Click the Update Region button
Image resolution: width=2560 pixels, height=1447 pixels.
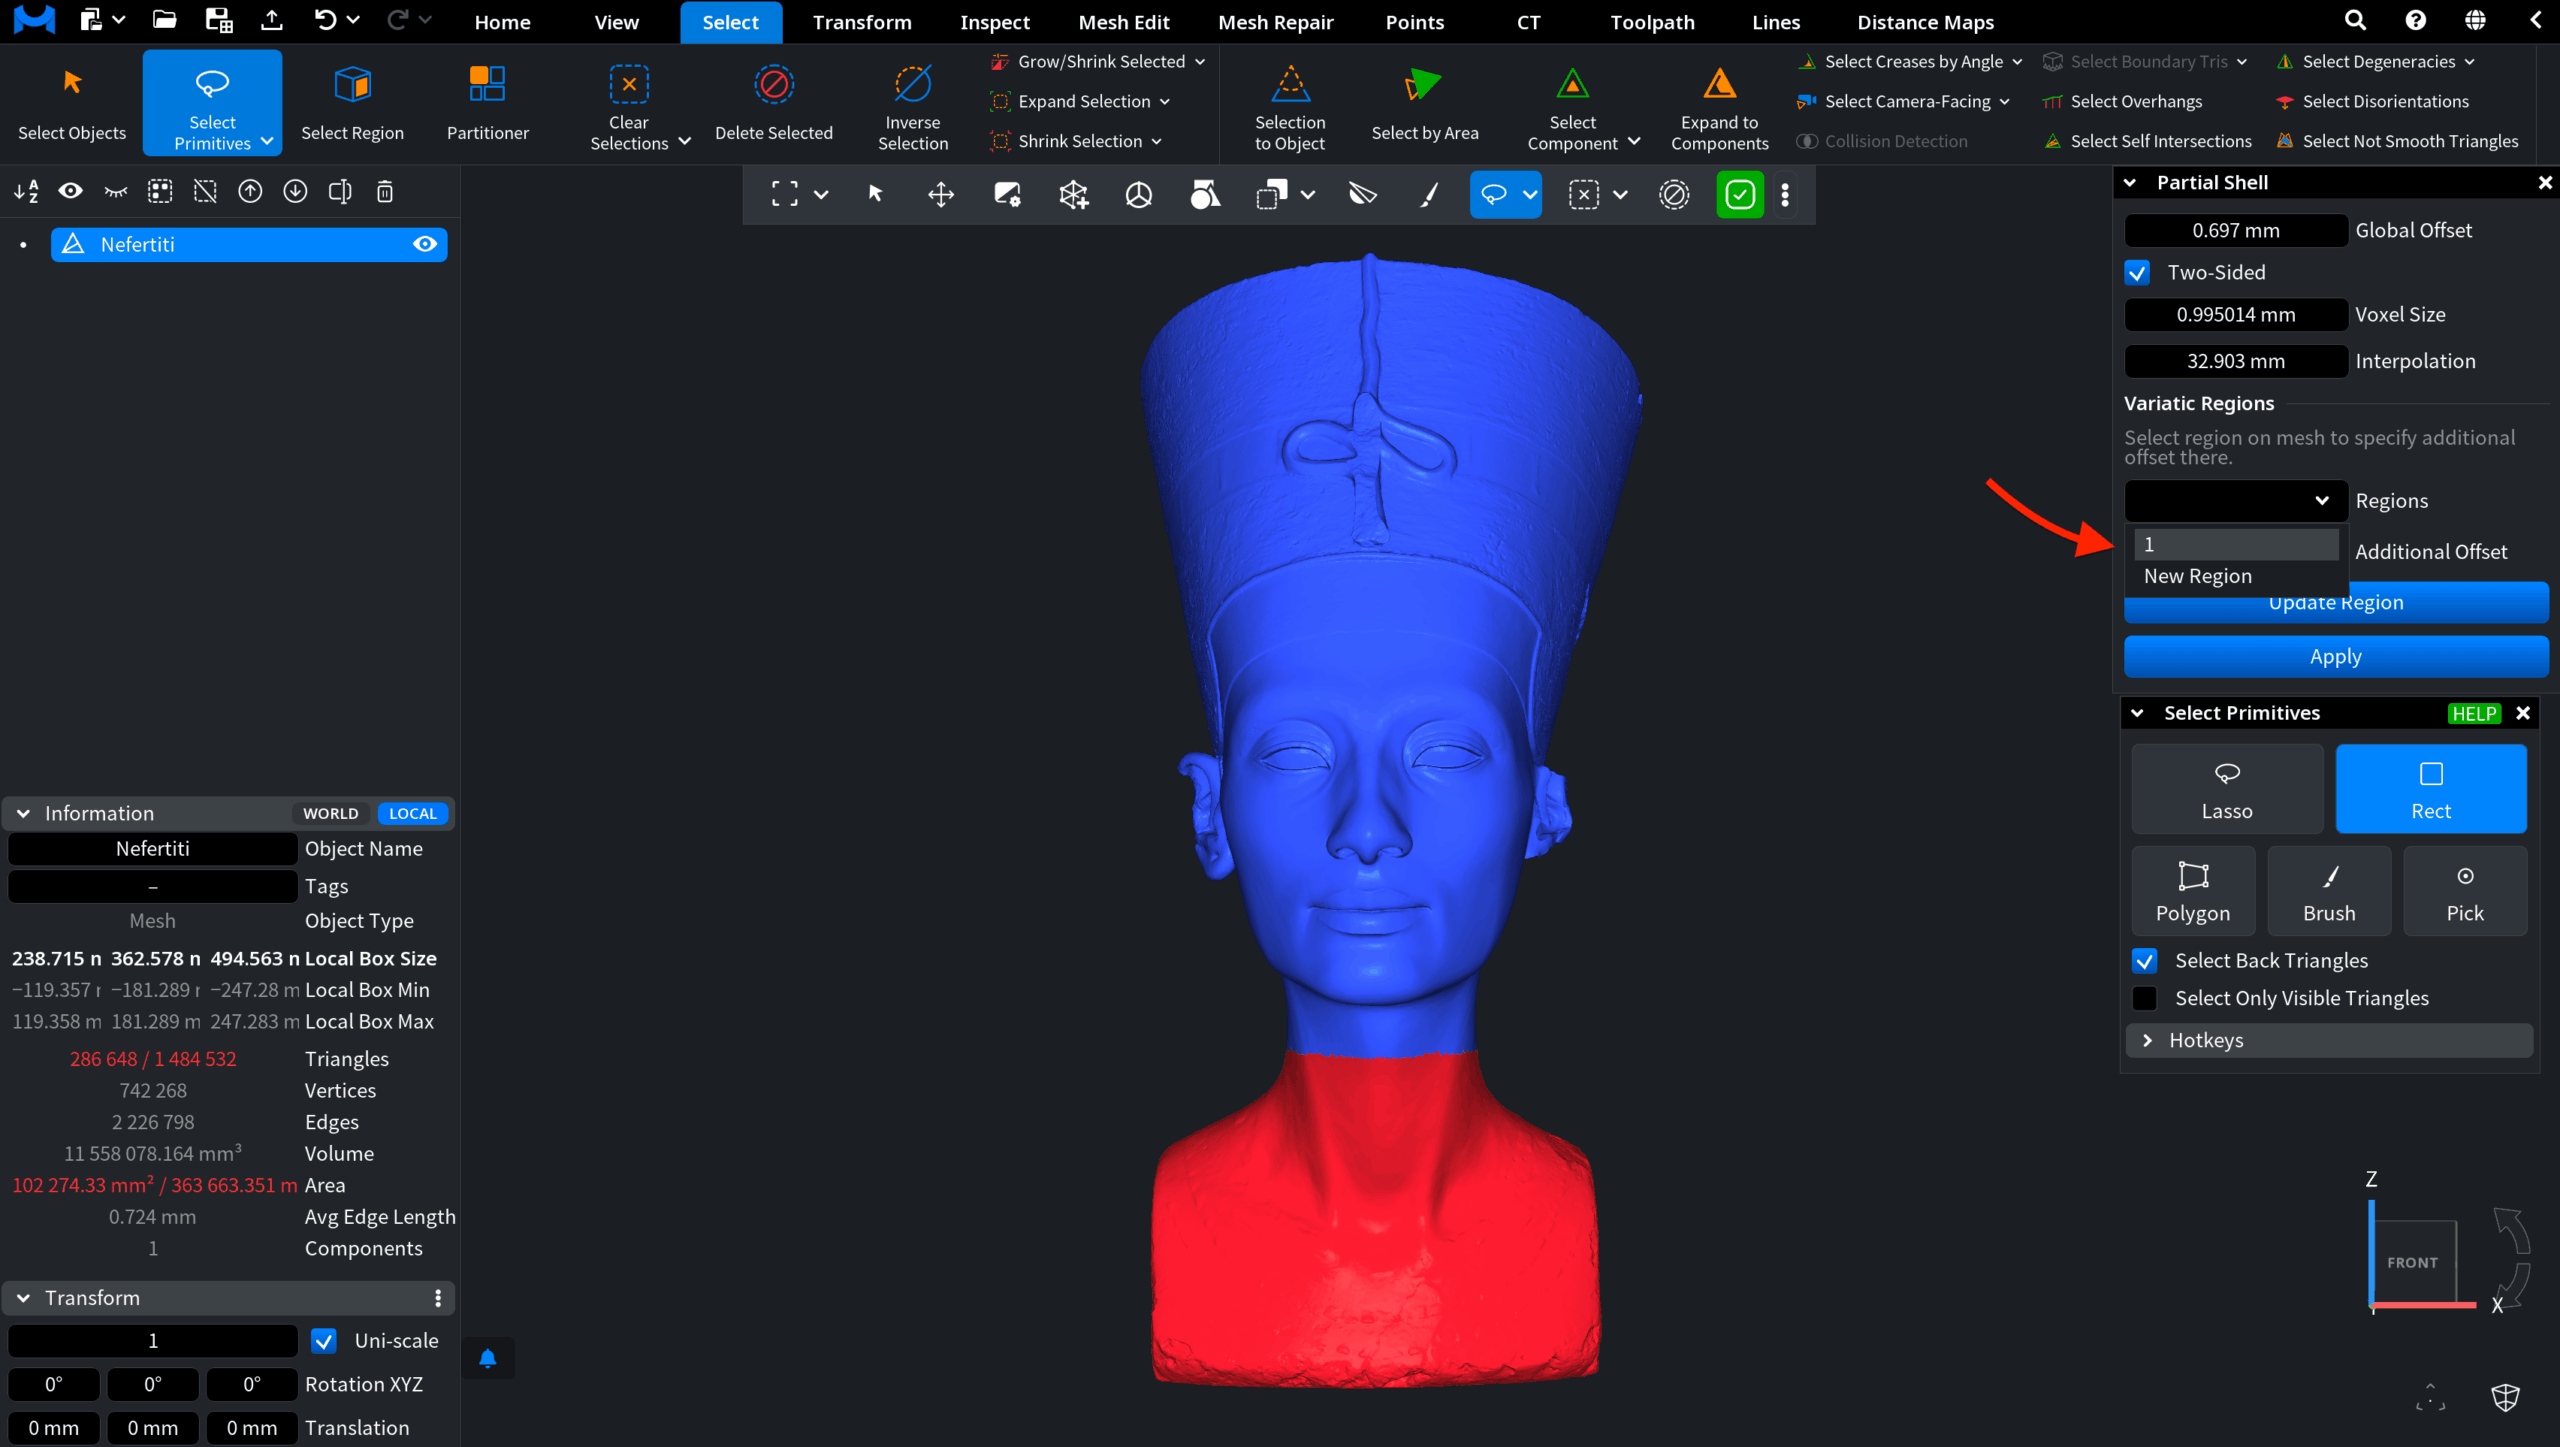(x=2335, y=603)
